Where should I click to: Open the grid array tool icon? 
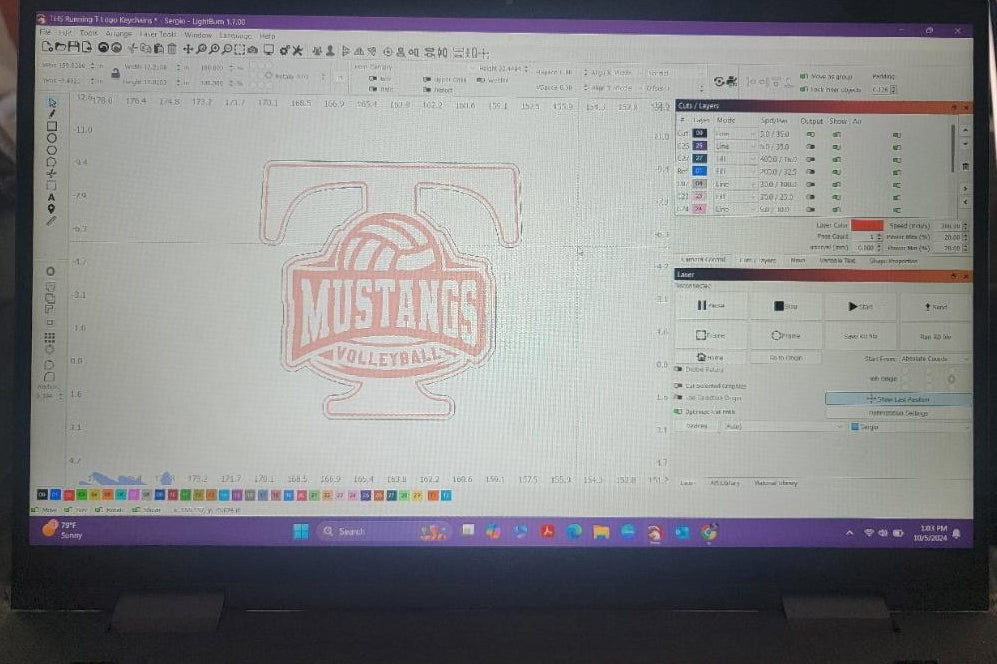click(x=50, y=337)
